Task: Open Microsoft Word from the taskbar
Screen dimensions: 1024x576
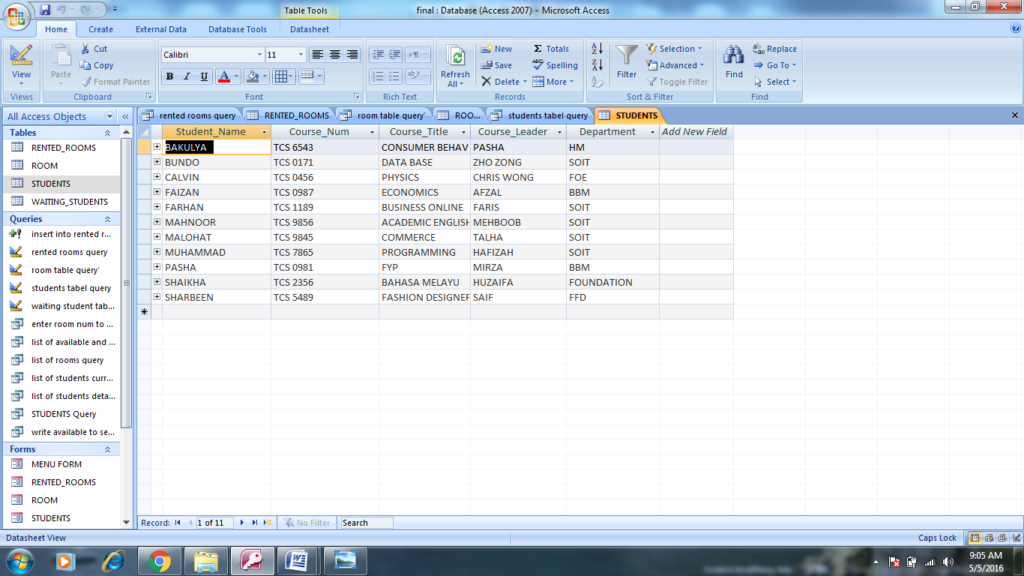Action: coord(297,561)
